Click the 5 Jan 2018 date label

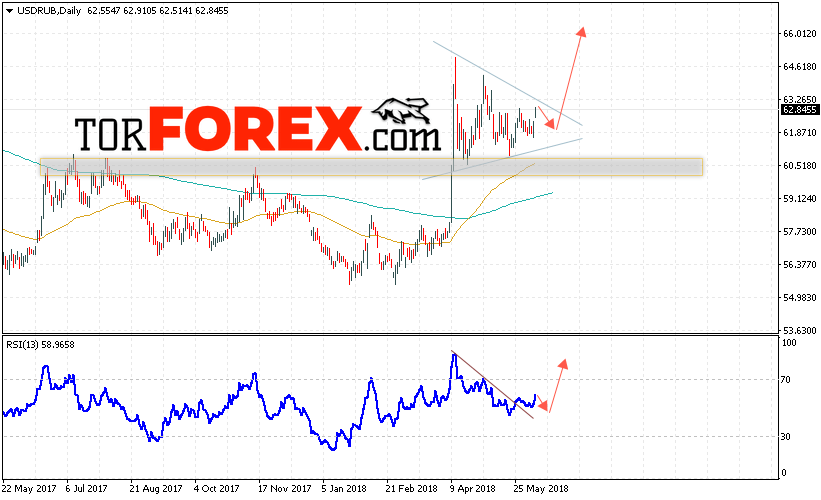344,488
